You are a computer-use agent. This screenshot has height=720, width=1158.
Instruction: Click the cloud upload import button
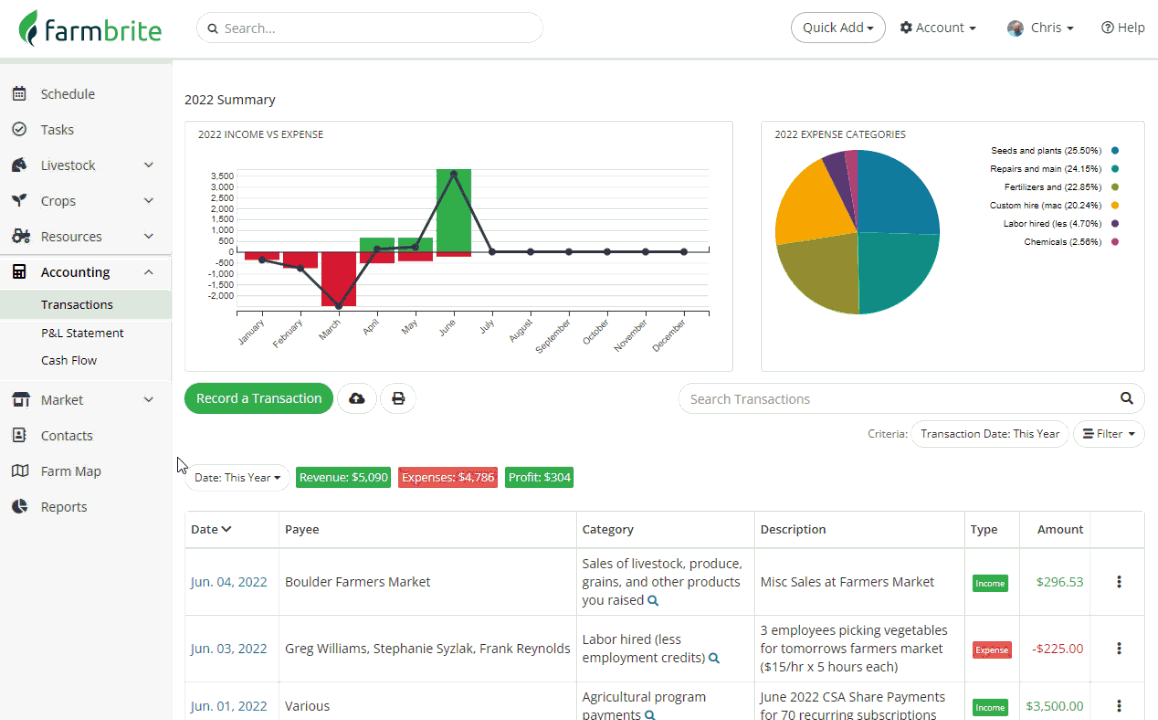click(x=357, y=399)
